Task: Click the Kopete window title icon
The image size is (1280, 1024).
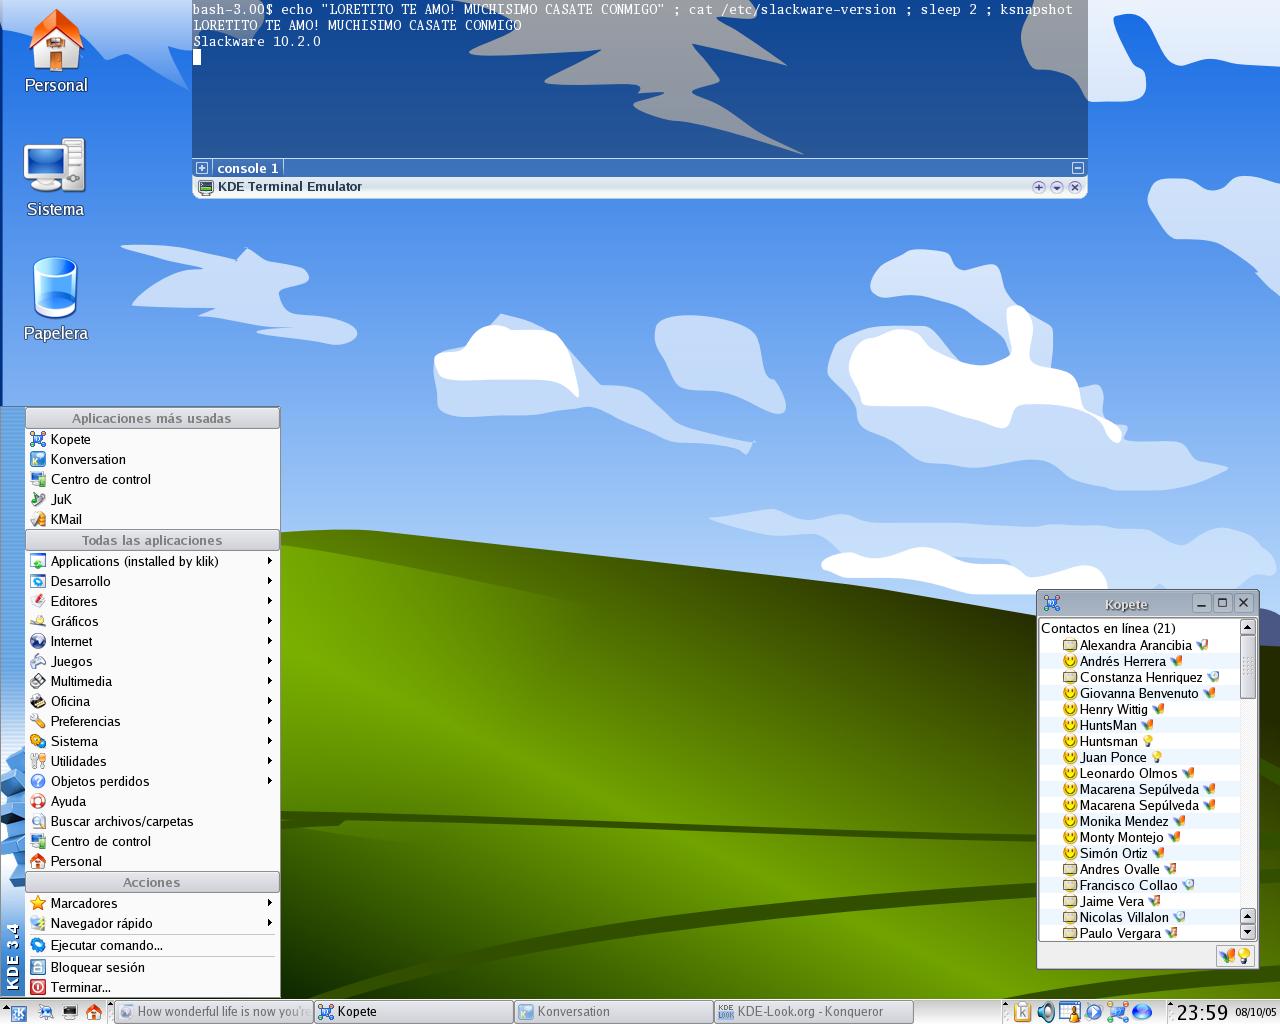Action: pyautogui.click(x=1052, y=603)
